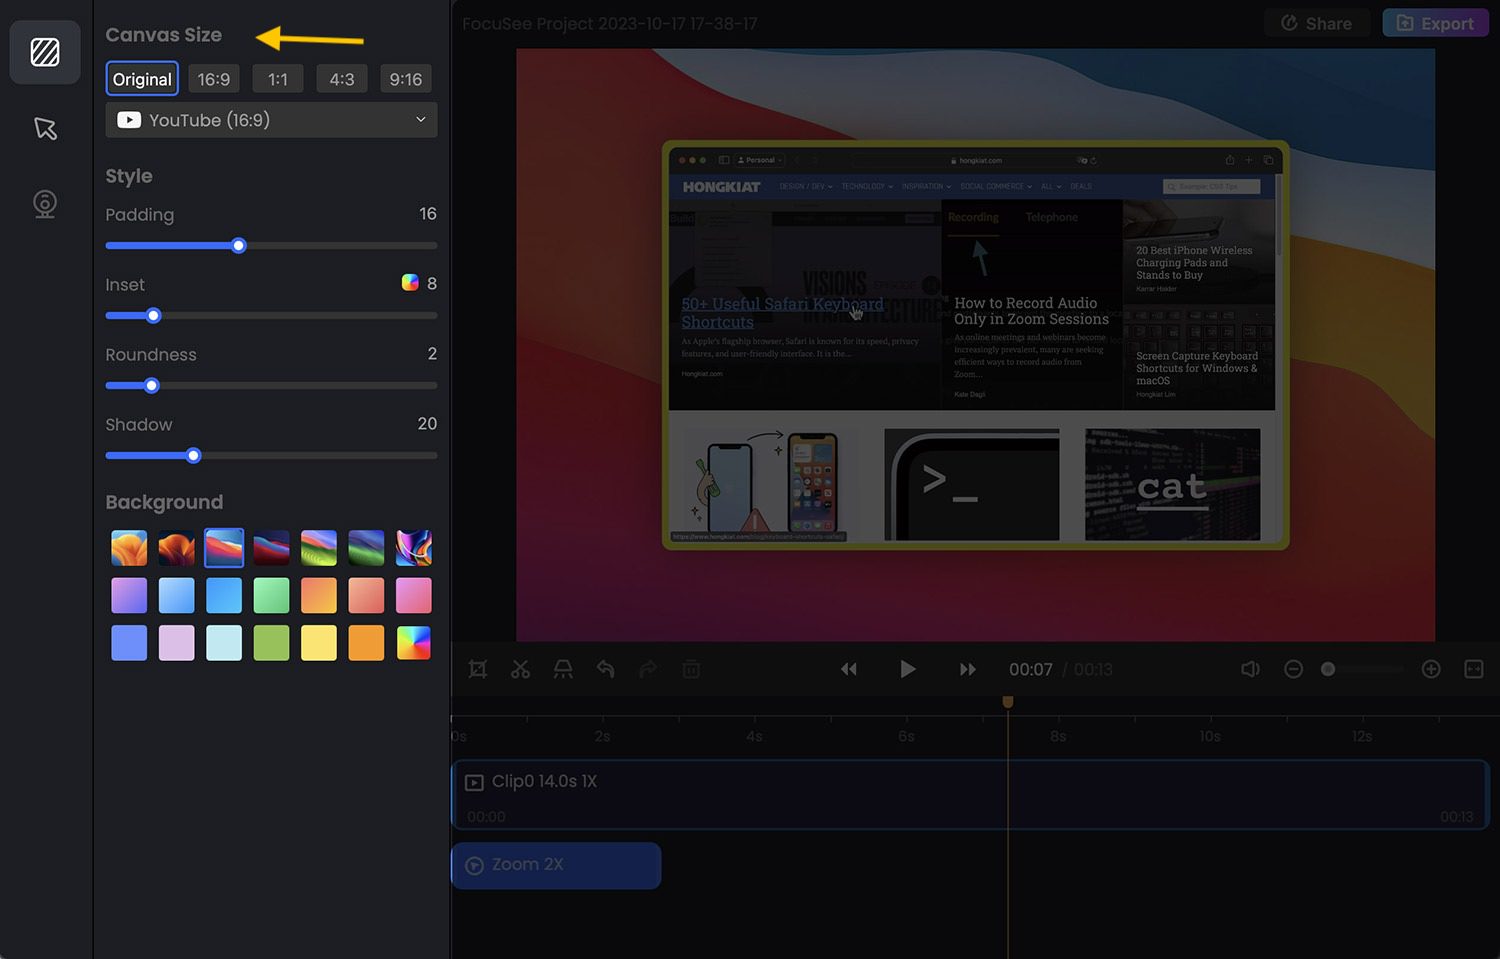
Task: Pick the bright blue gradient background swatch
Action: tap(224, 596)
